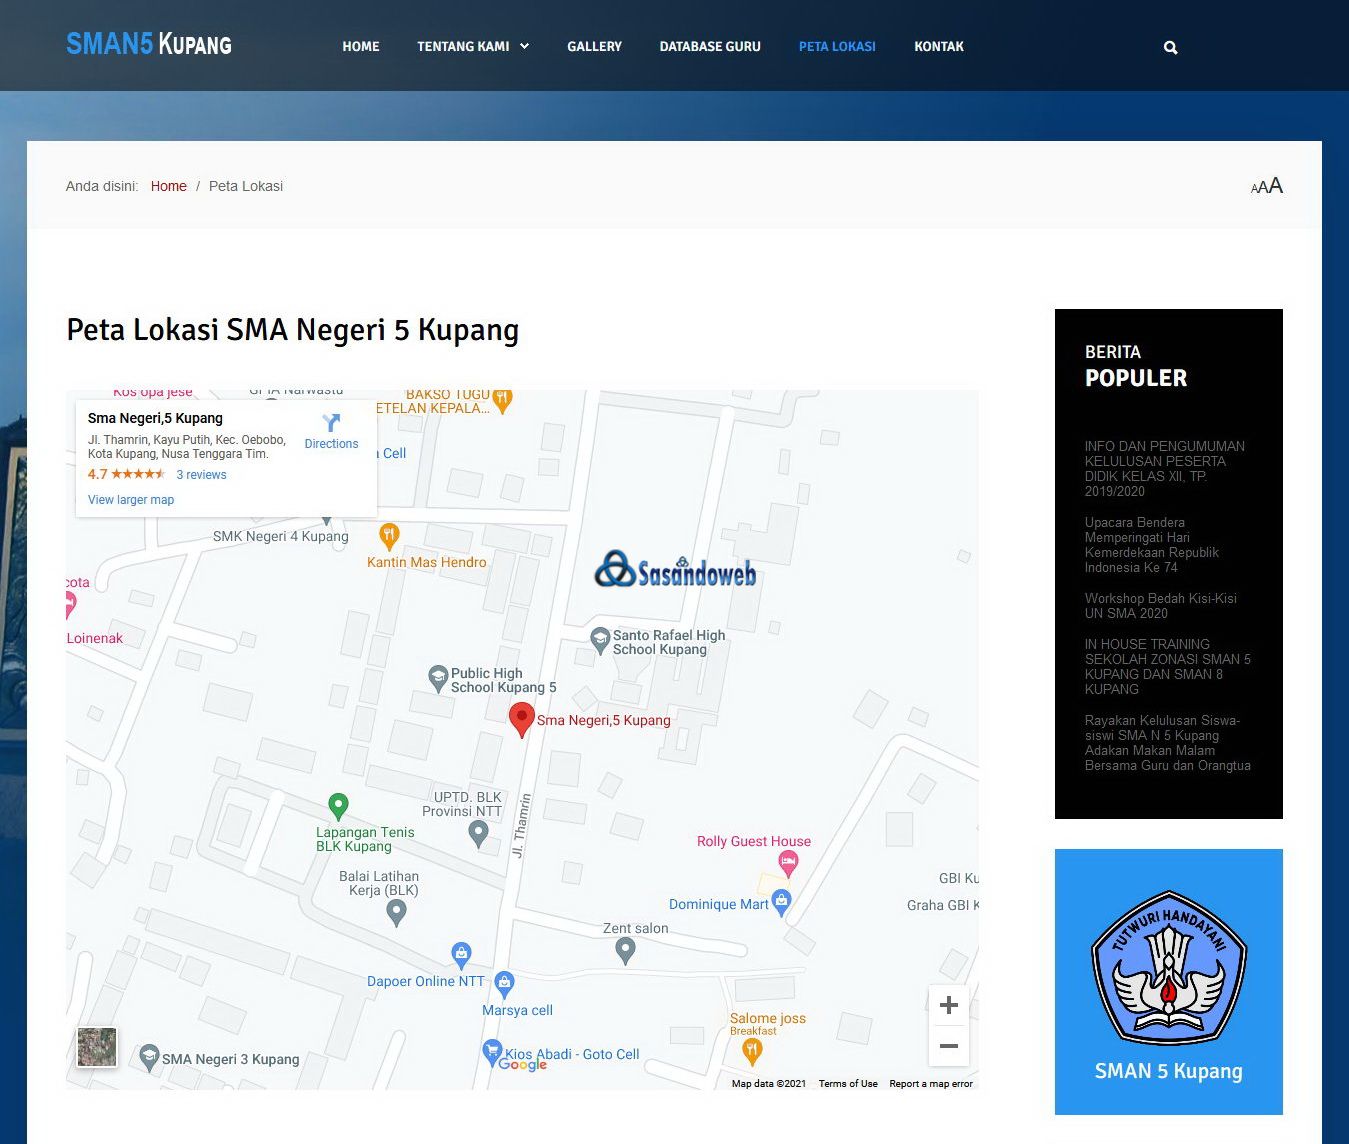
Task: Click the Public High School Kupang 5 marker
Action: pyautogui.click(x=438, y=679)
